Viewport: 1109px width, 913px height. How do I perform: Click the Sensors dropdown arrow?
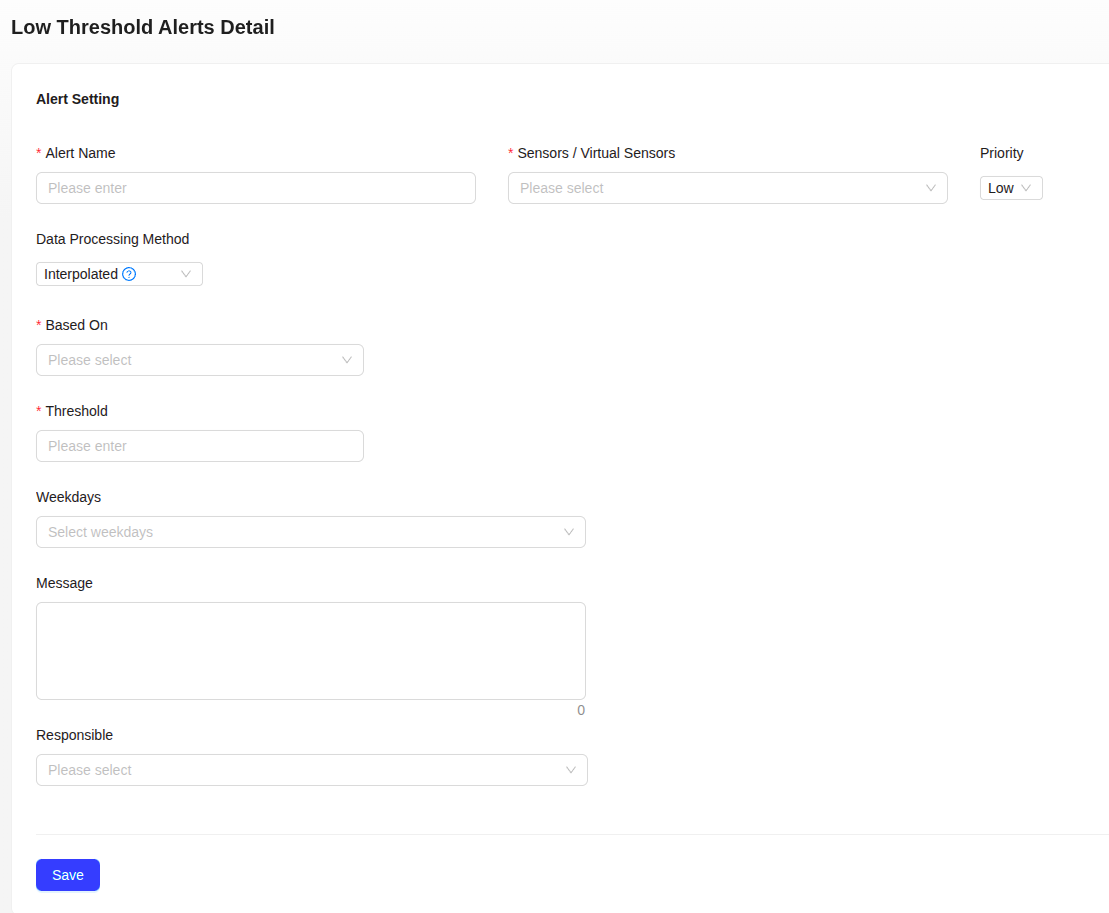pos(932,188)
